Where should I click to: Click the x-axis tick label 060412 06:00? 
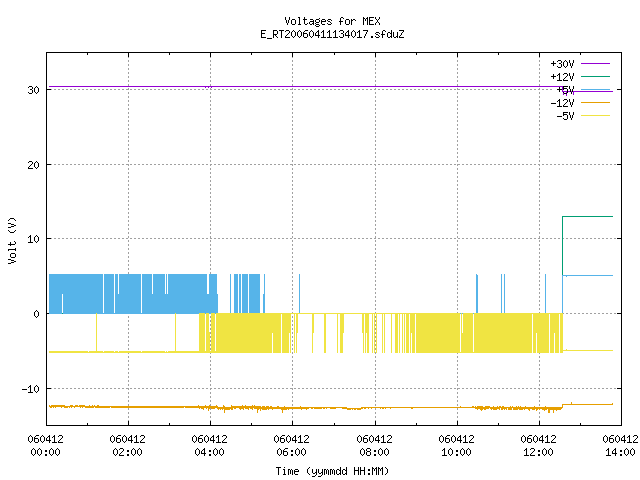tap(291, 445)
